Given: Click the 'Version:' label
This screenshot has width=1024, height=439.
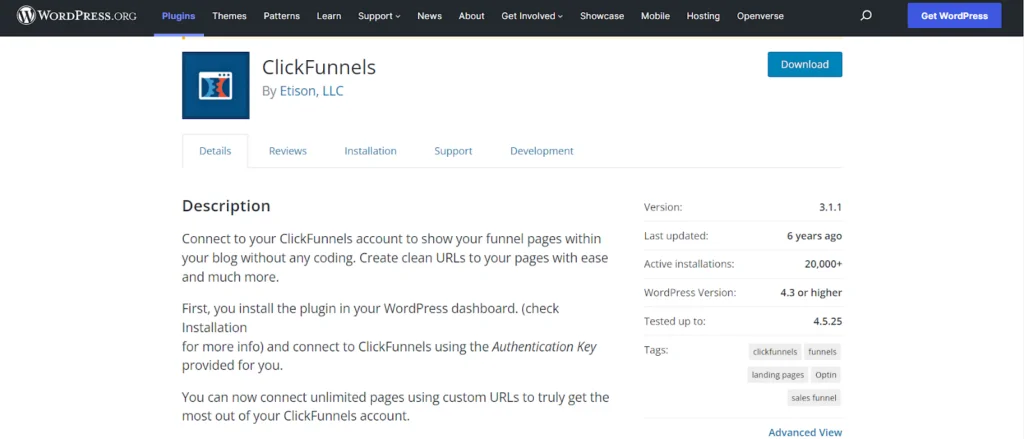Looking at the screenshot, I should click(x=663, y=207).
